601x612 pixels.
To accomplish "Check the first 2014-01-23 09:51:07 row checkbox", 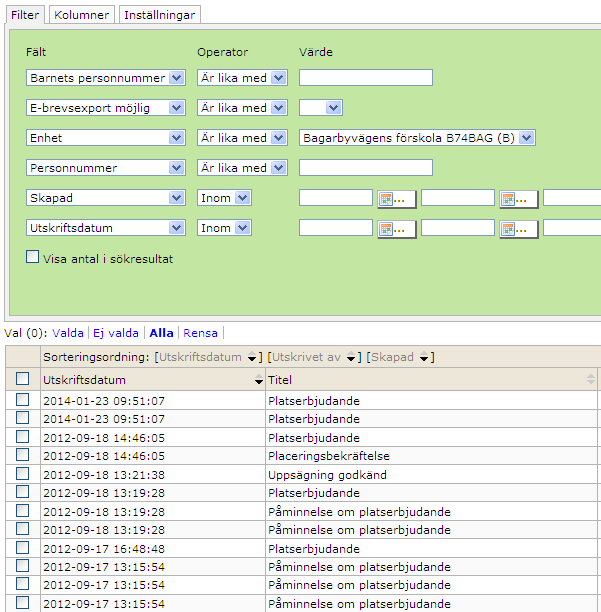I will pos(23,400).
